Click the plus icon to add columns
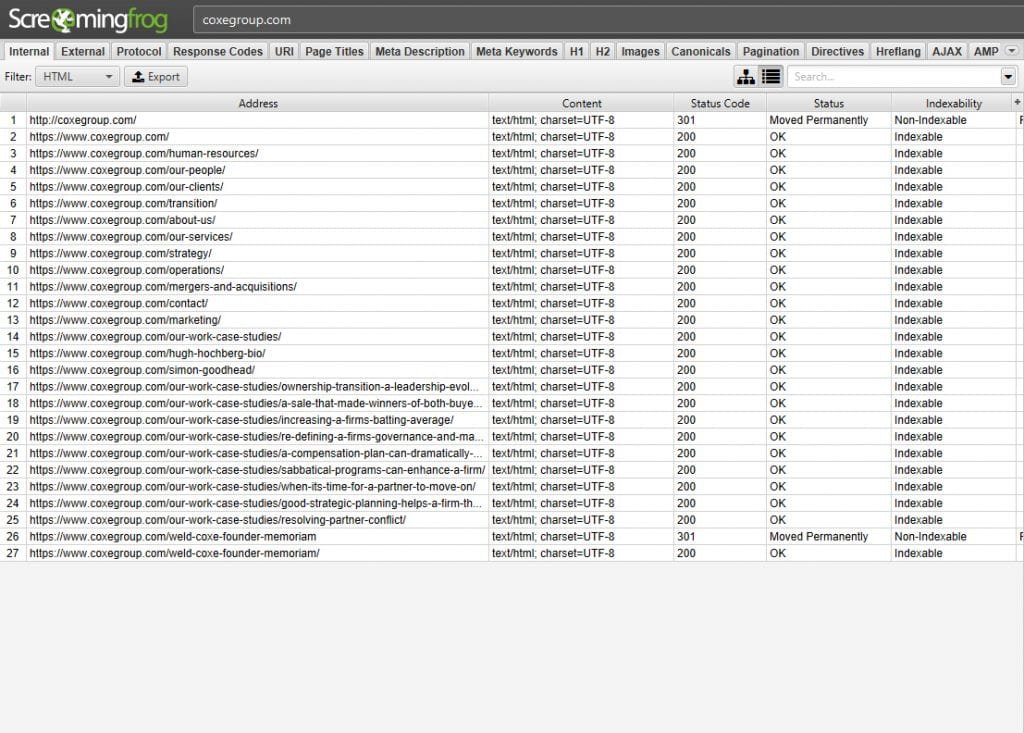The image size is (1024, 733). (1018, 103)
